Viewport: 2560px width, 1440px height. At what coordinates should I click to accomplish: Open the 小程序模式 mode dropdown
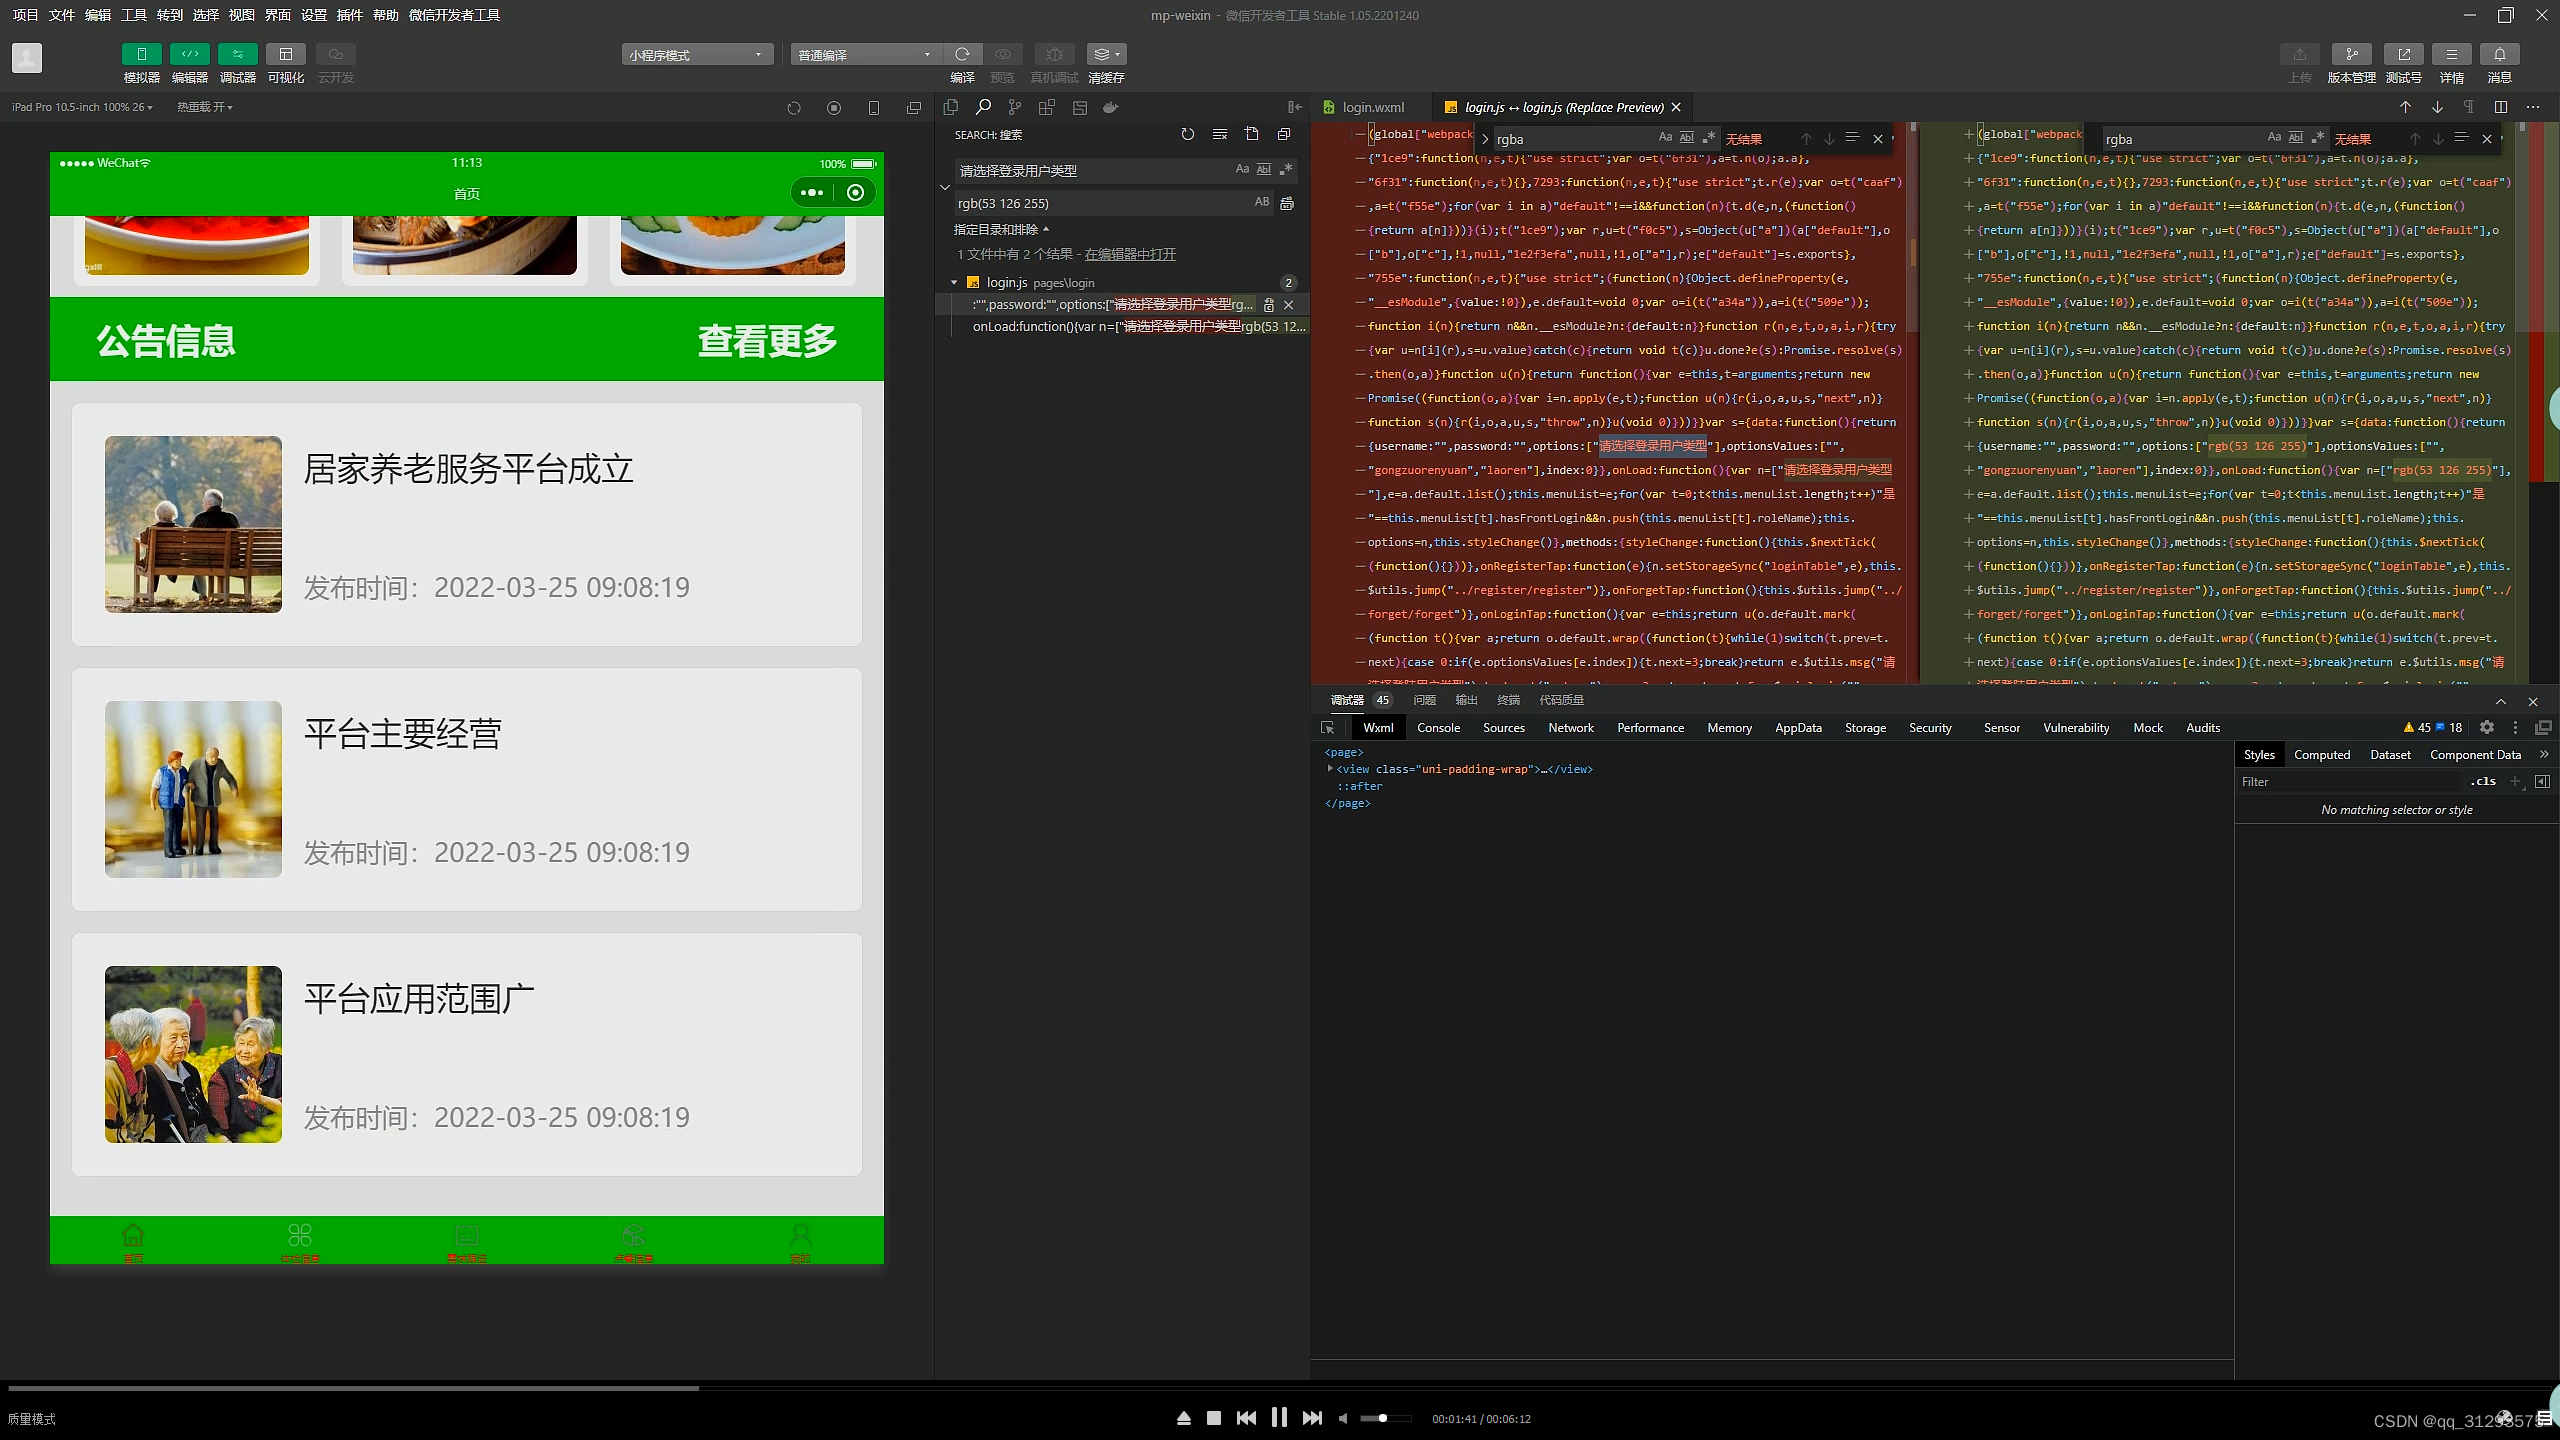point(696,55)
